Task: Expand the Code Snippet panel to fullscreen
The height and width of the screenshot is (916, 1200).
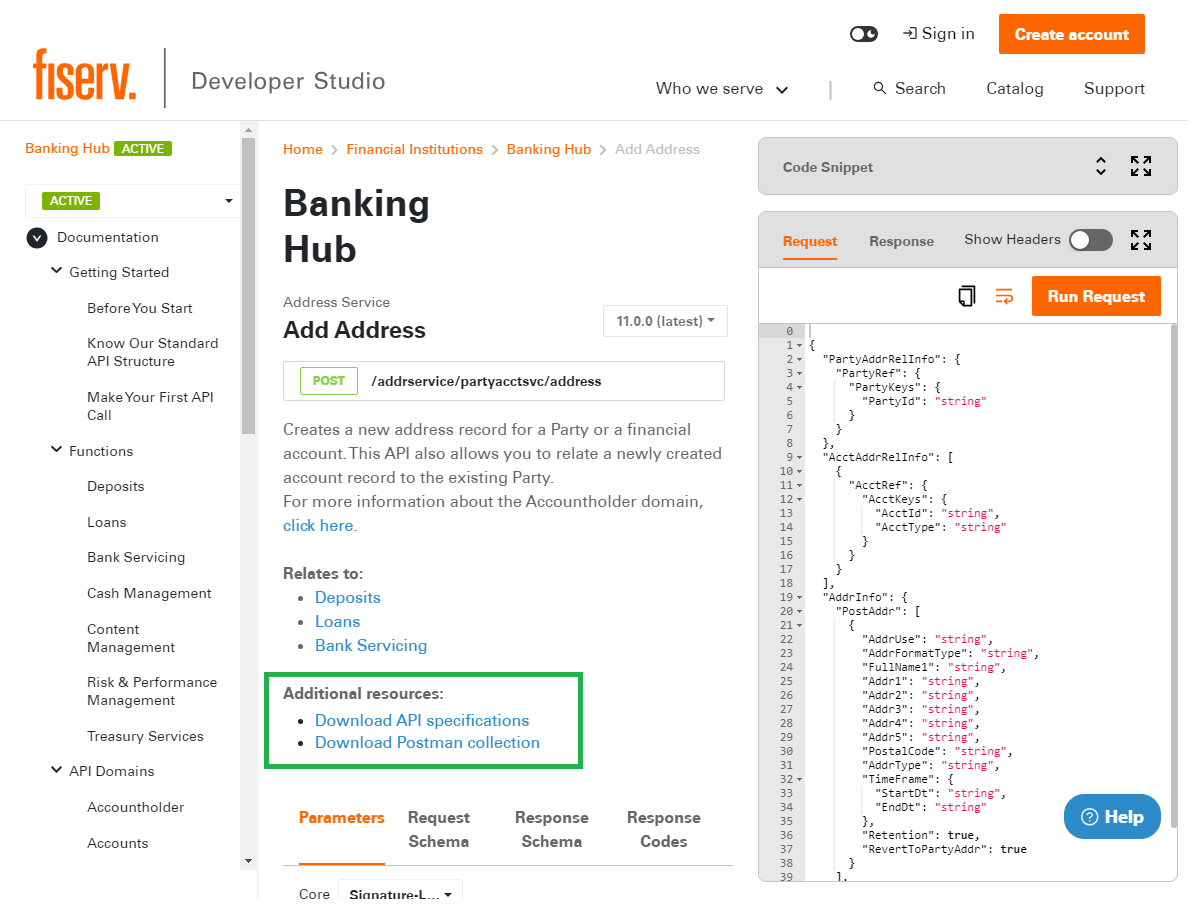Action: pos(1141,167)
